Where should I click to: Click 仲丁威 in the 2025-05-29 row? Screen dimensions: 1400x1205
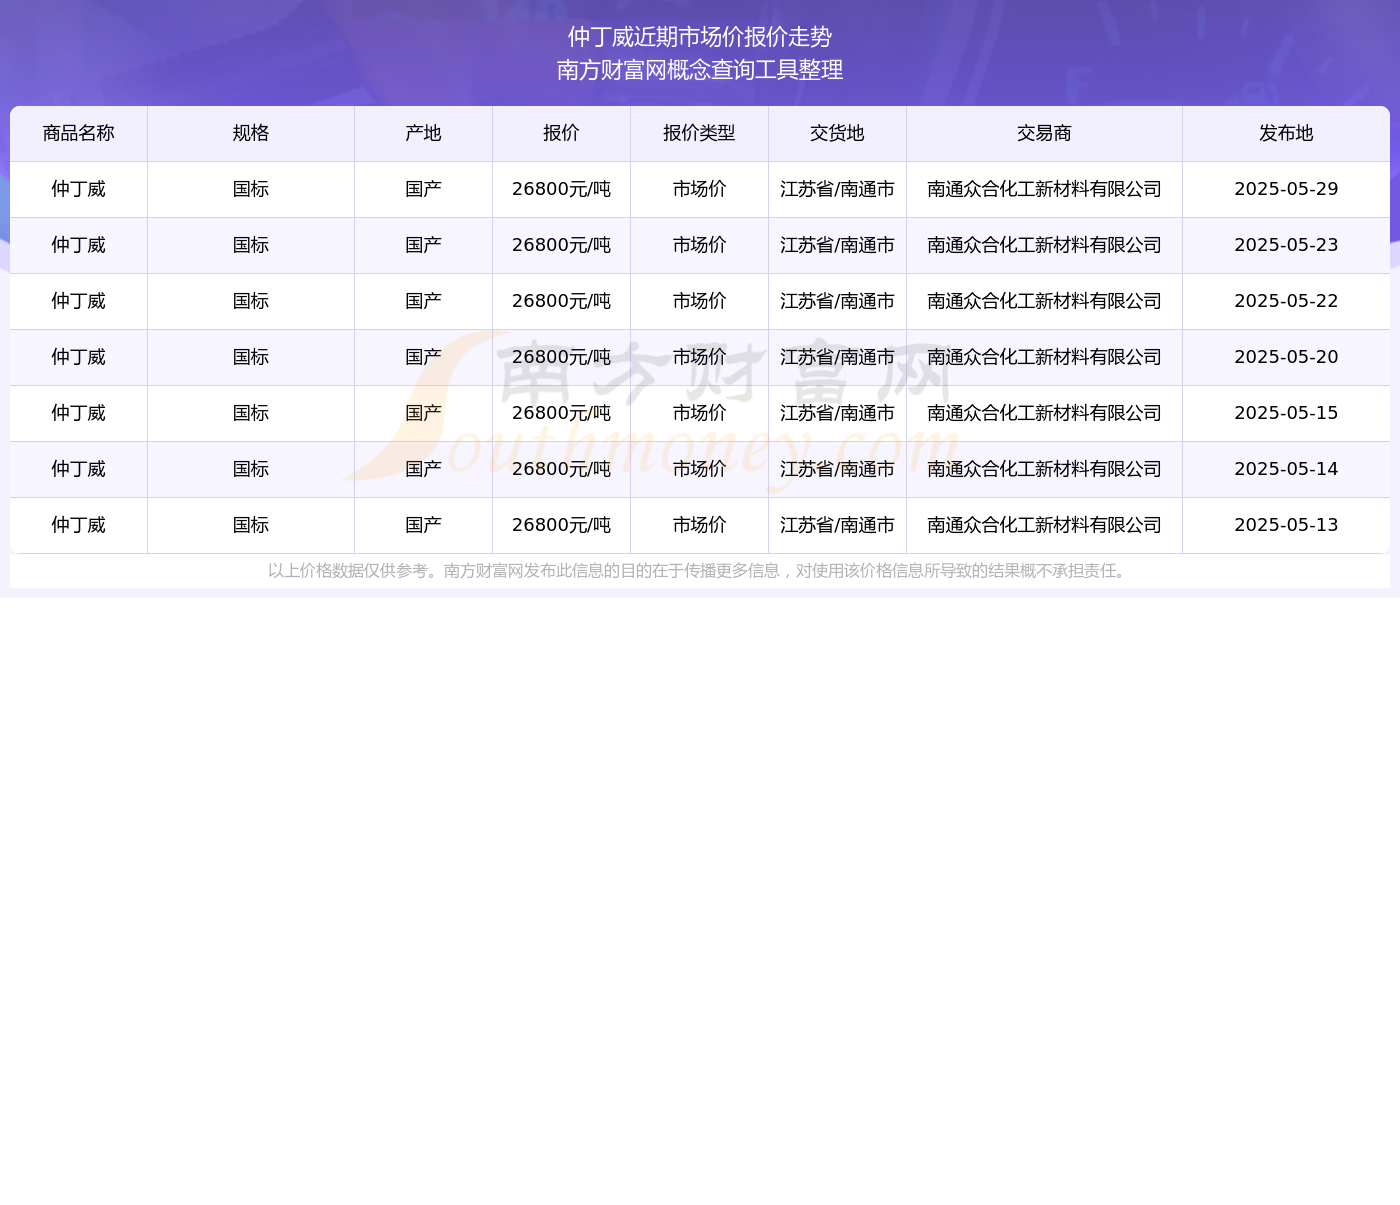coord(79,189)
